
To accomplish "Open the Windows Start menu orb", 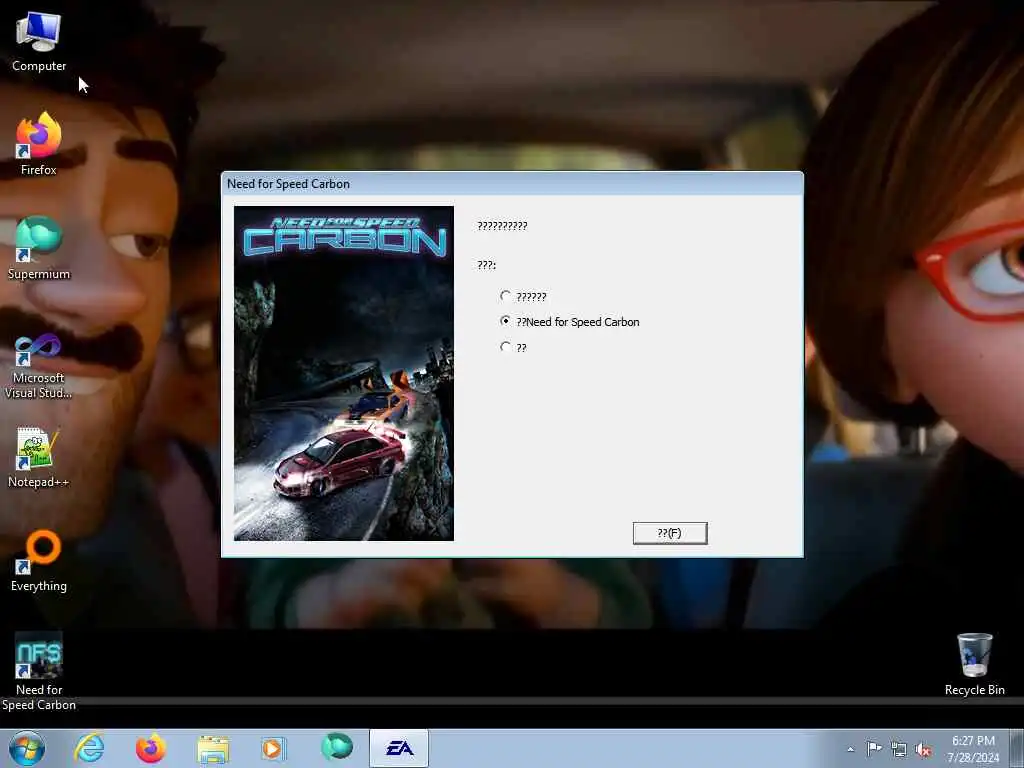I will pyautogui.click(x=27, y=748).
